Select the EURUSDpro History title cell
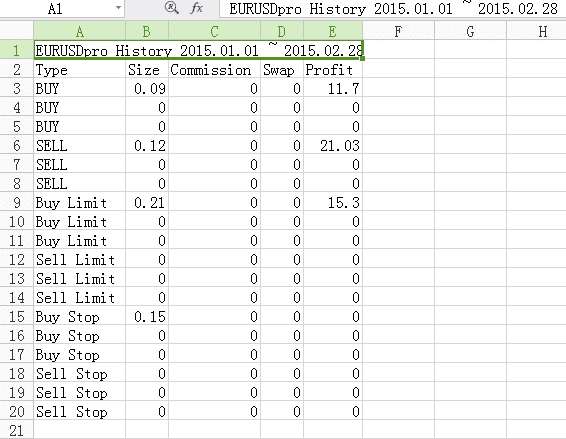Image resolution: width=566 pixels, height=439 pixels. (x=199, y=50)
